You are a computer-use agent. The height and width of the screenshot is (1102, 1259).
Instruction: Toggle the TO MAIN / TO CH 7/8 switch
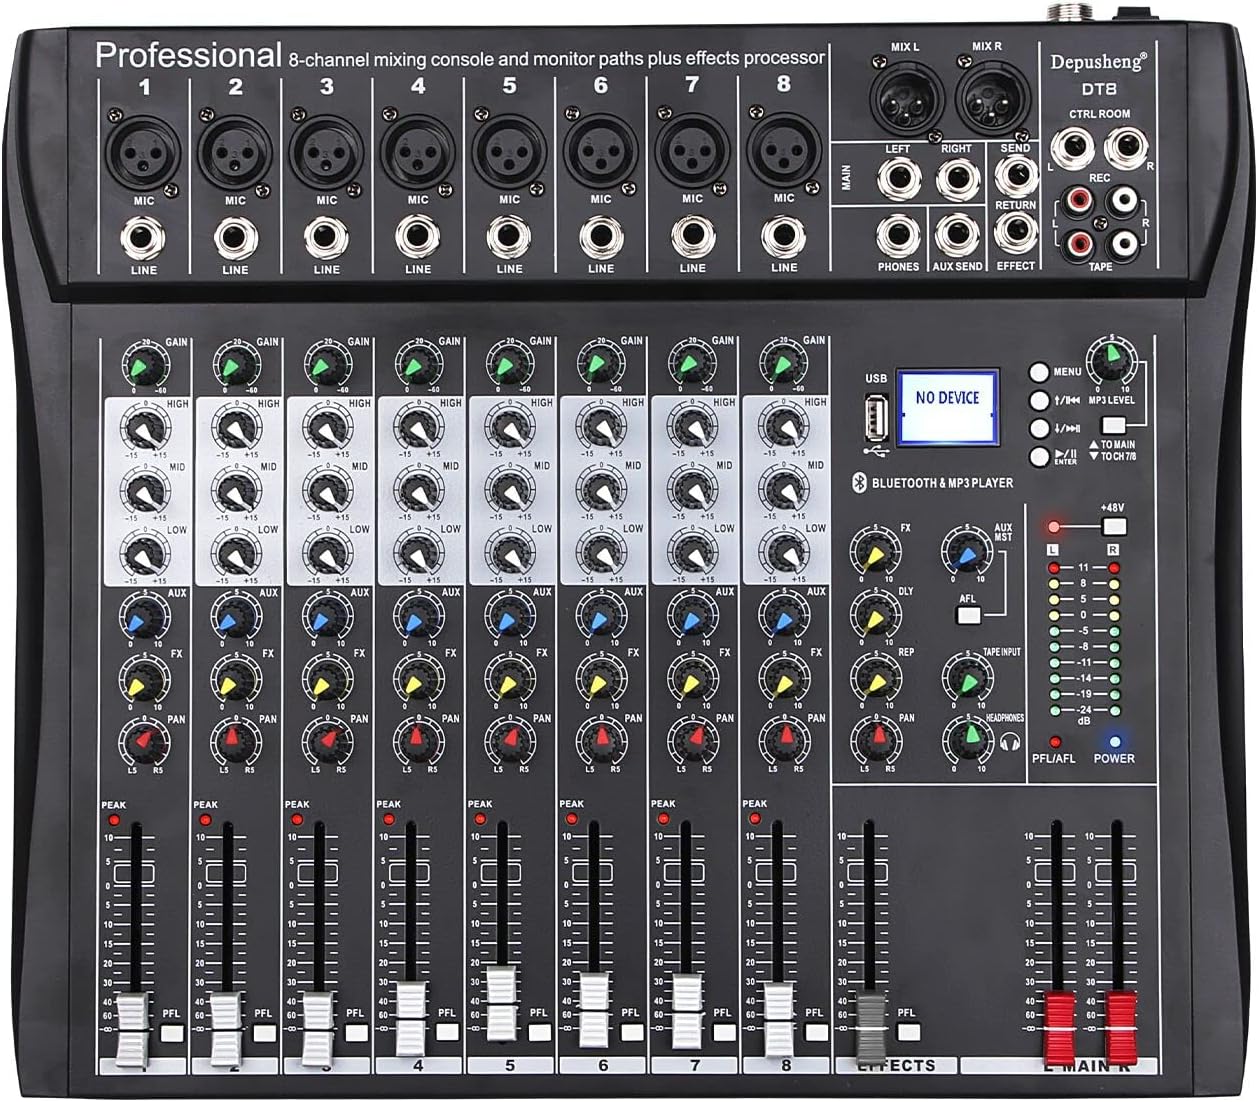click(1114, 425)
